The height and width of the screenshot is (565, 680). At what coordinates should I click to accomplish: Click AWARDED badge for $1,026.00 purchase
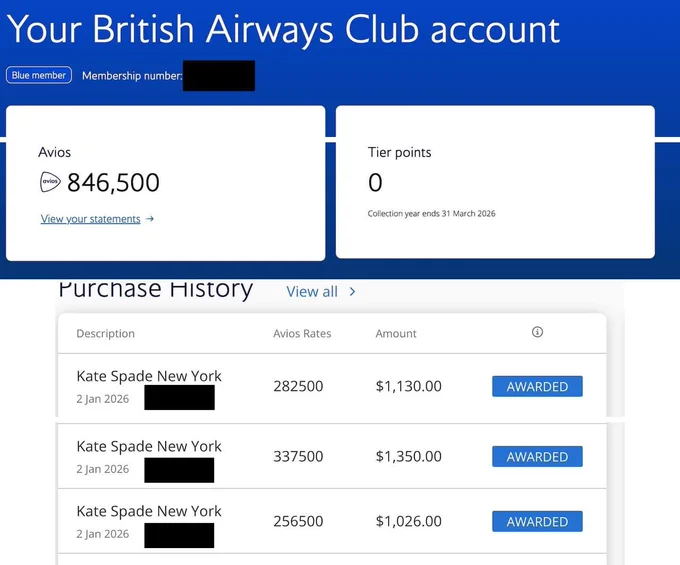(537, 521)
